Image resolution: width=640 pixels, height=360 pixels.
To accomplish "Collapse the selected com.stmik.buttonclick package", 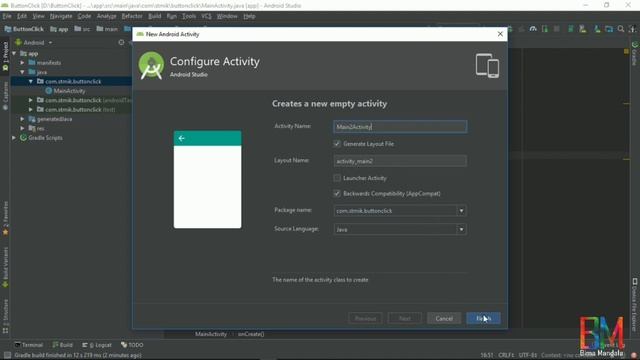I will [31, 82].
